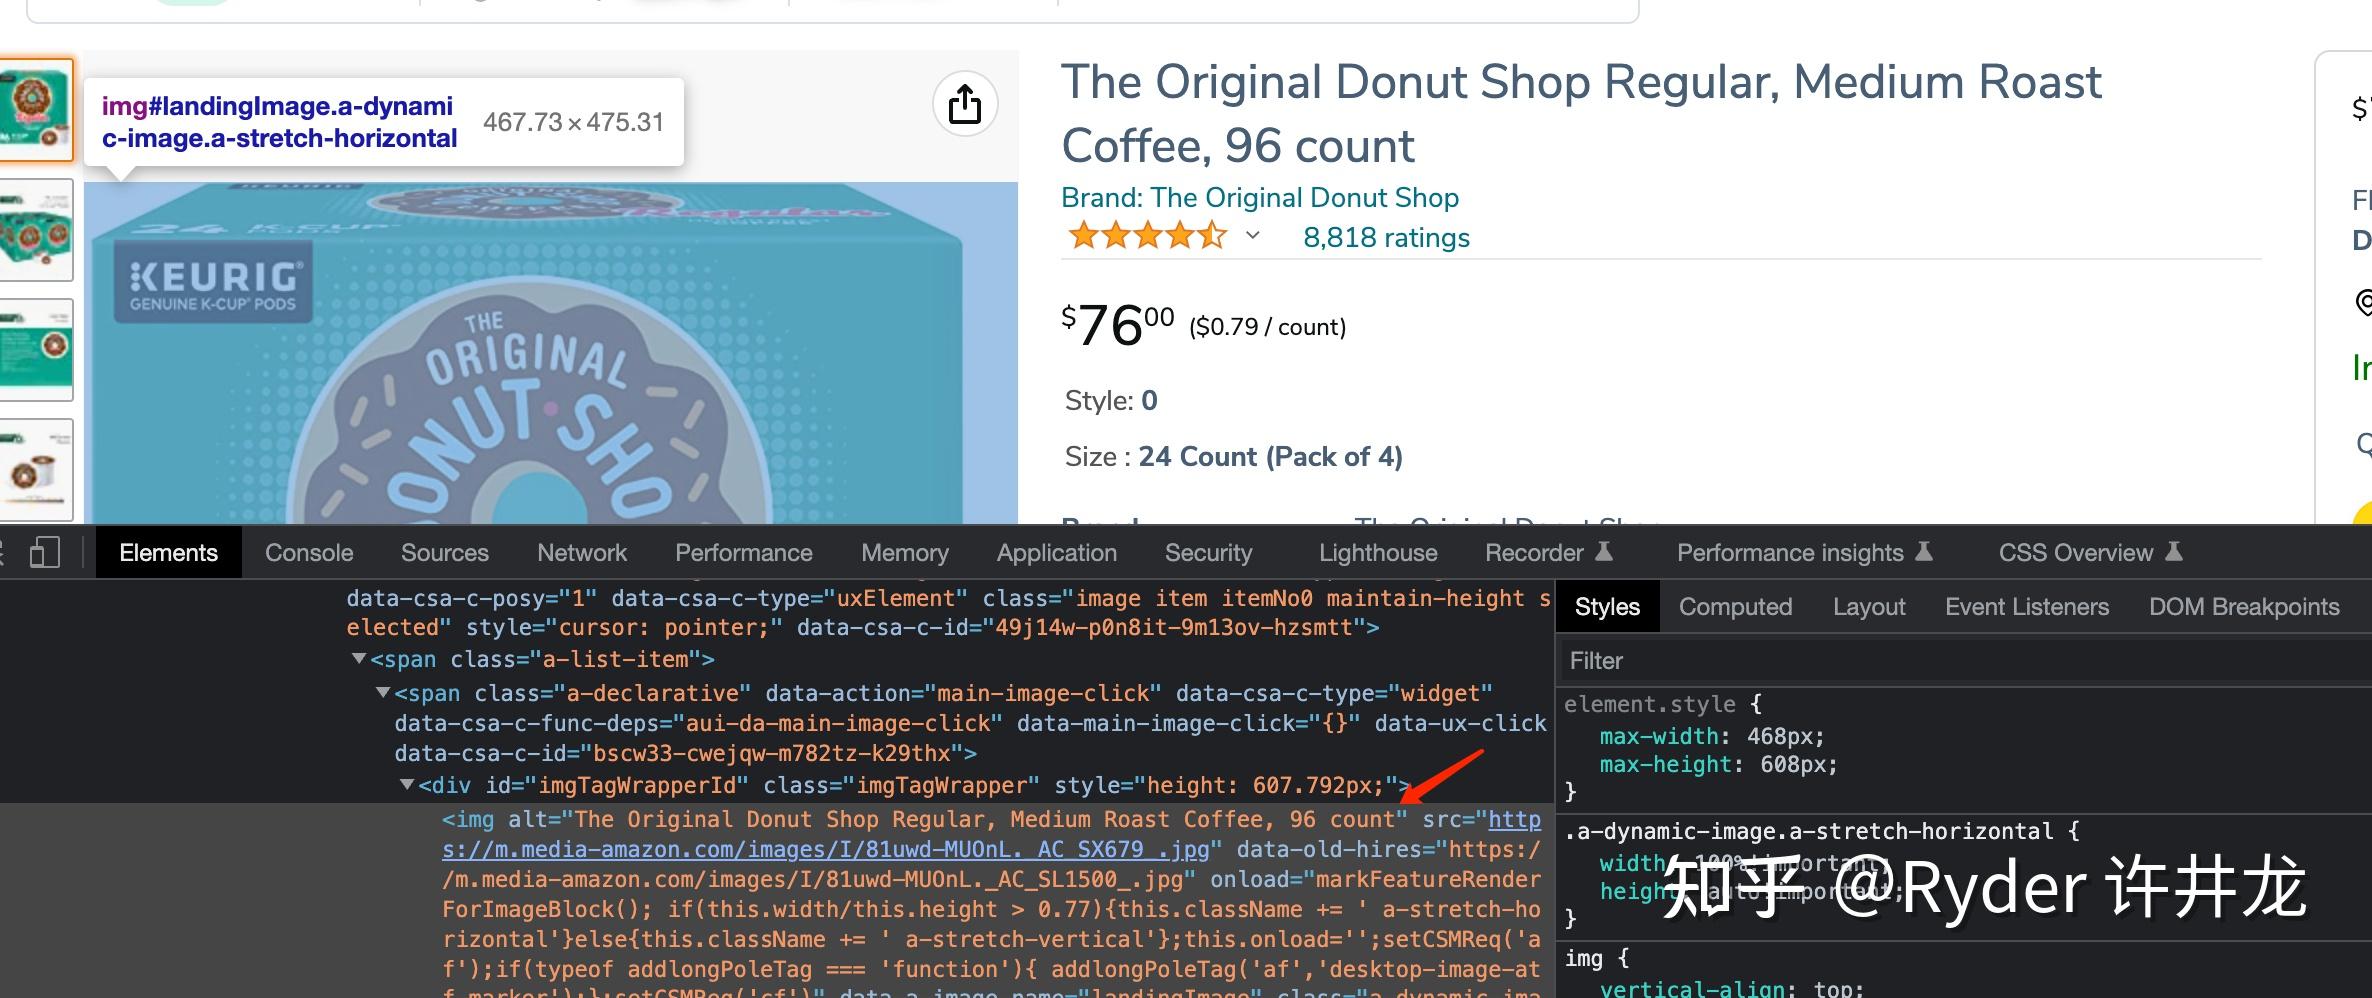Open the Sources tab

coord(445,553)
